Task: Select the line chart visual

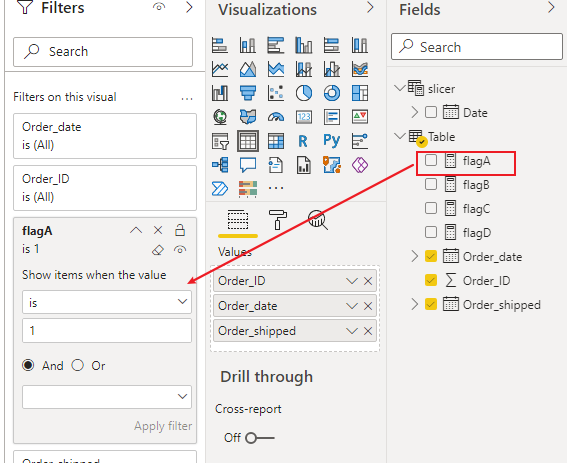Action: (219, 69)
